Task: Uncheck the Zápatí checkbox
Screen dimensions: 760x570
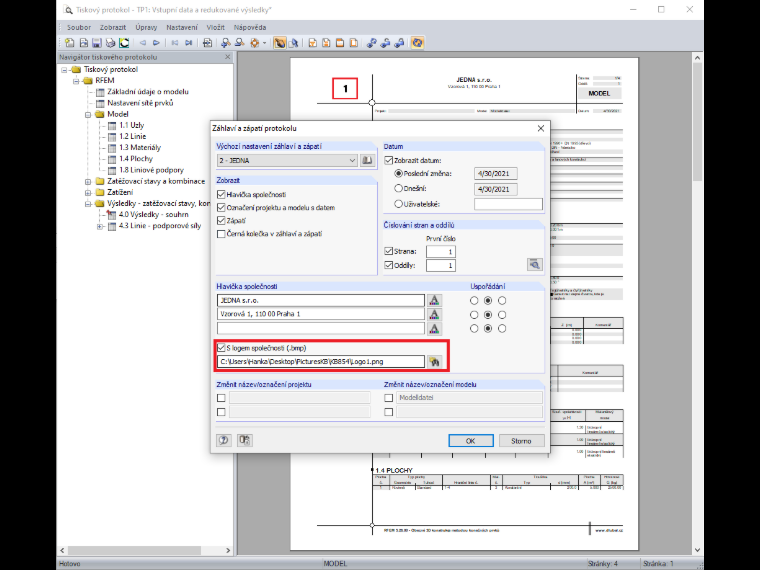Action: pos(222,221)
